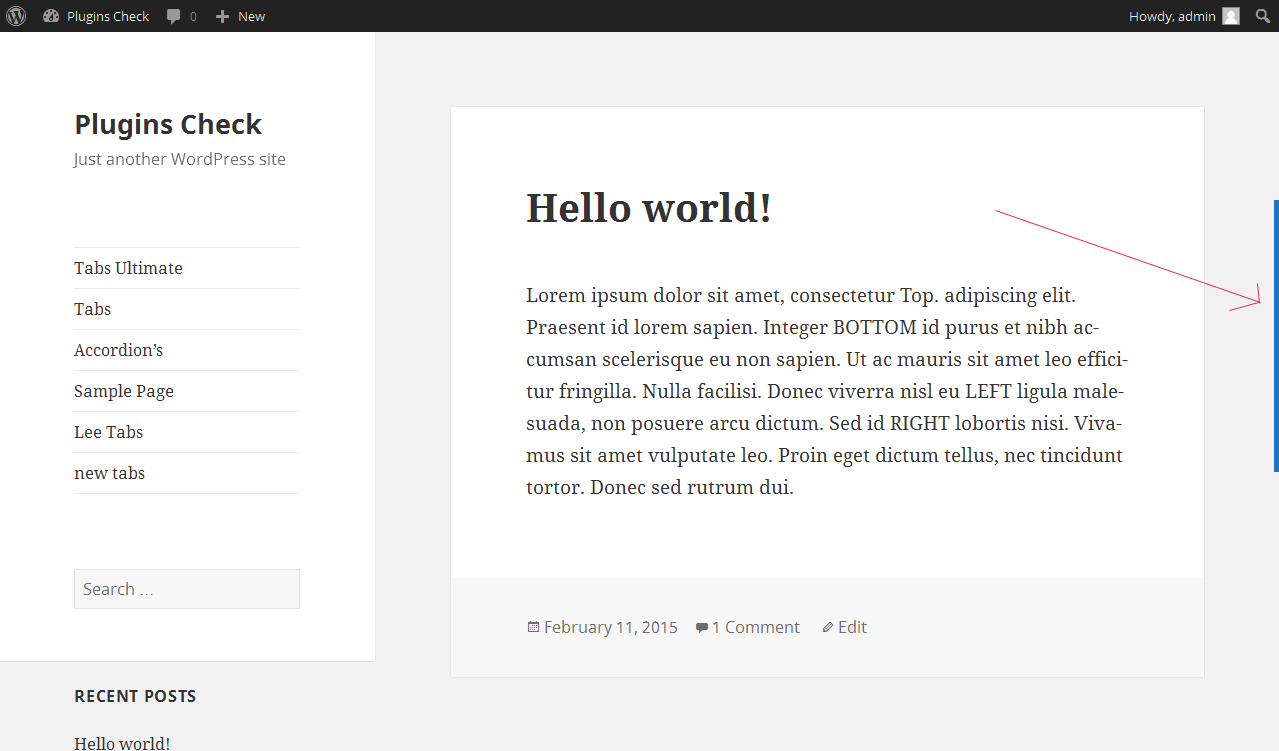Click the dashboard gauge icon beside Plugins Check

pos(51,16)
